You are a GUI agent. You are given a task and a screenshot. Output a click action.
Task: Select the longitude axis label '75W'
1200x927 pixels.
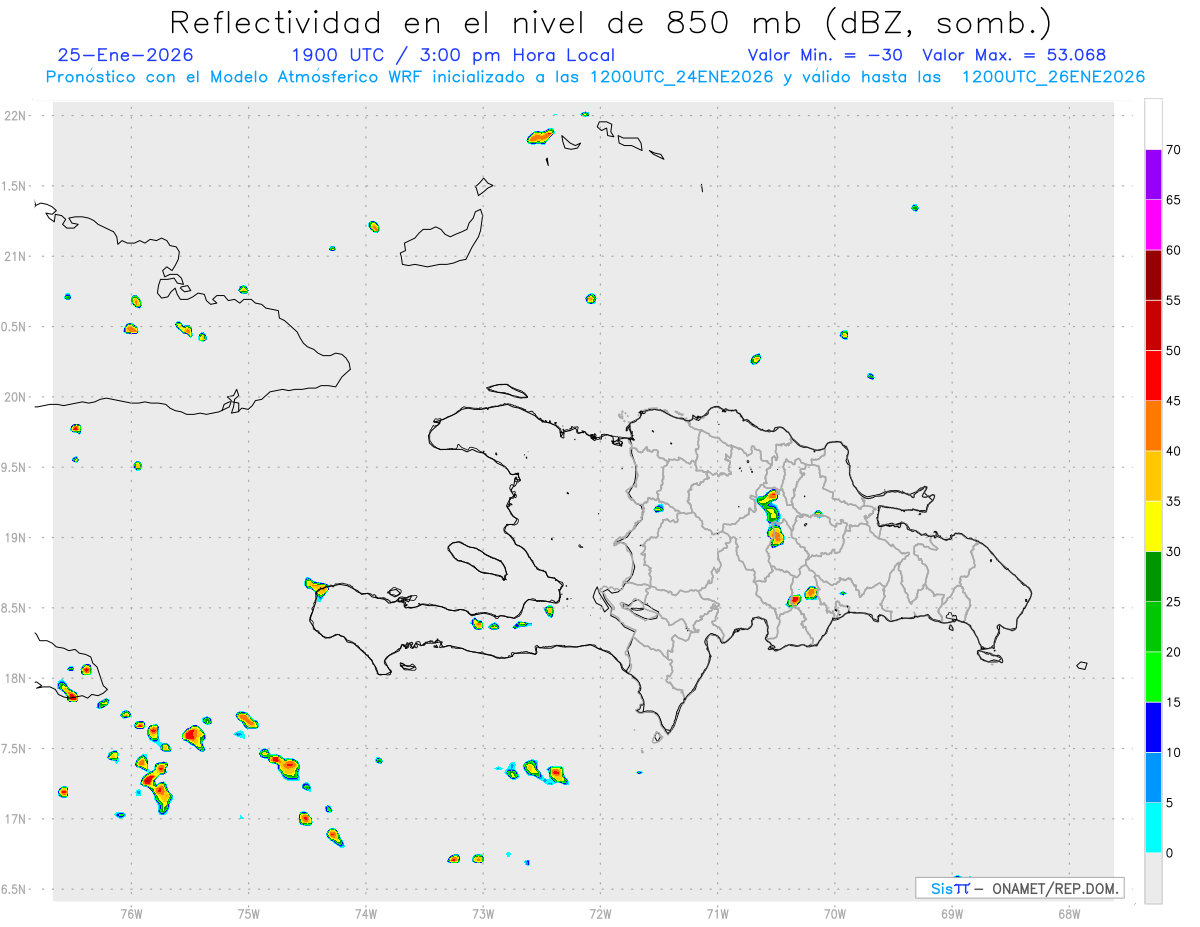[248, 913]
